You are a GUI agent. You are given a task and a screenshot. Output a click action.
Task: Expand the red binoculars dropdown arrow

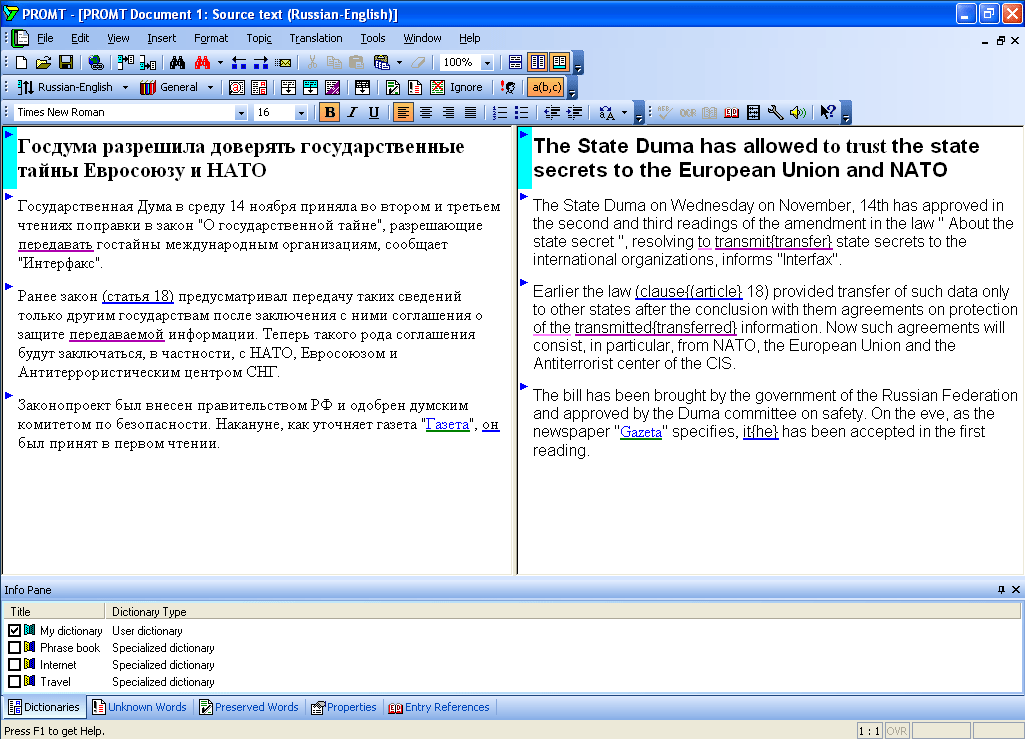click(220, 63)
